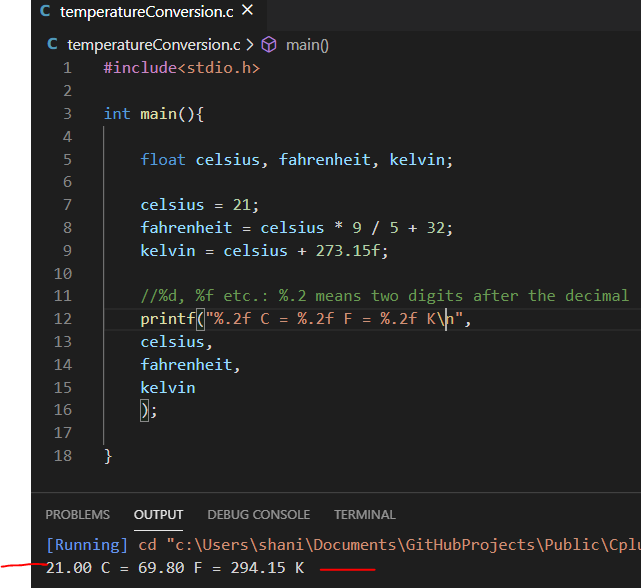Click the #include<stdio.h> line of code
Screen dimensions: 641x588
[181, 68]
